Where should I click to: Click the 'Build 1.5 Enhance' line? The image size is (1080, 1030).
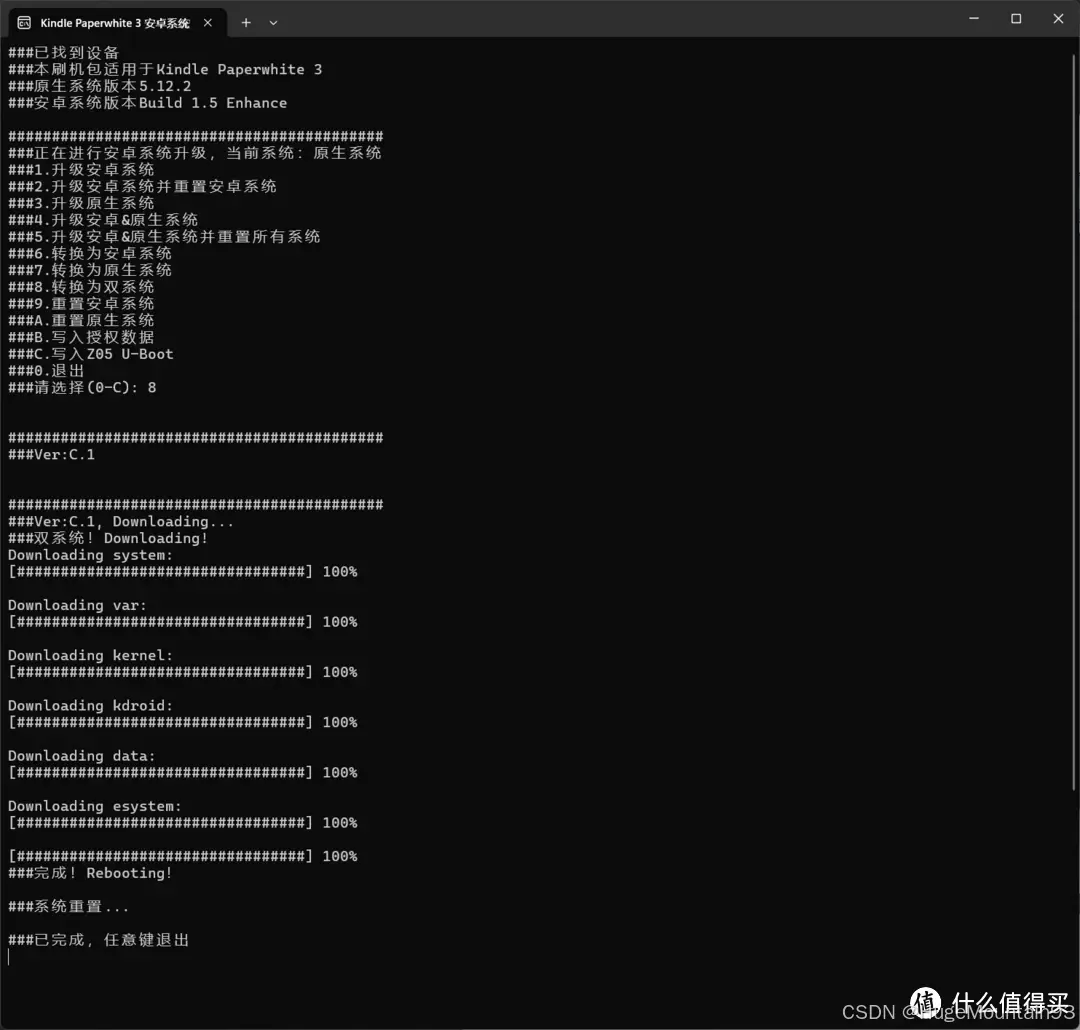[147, 103]
